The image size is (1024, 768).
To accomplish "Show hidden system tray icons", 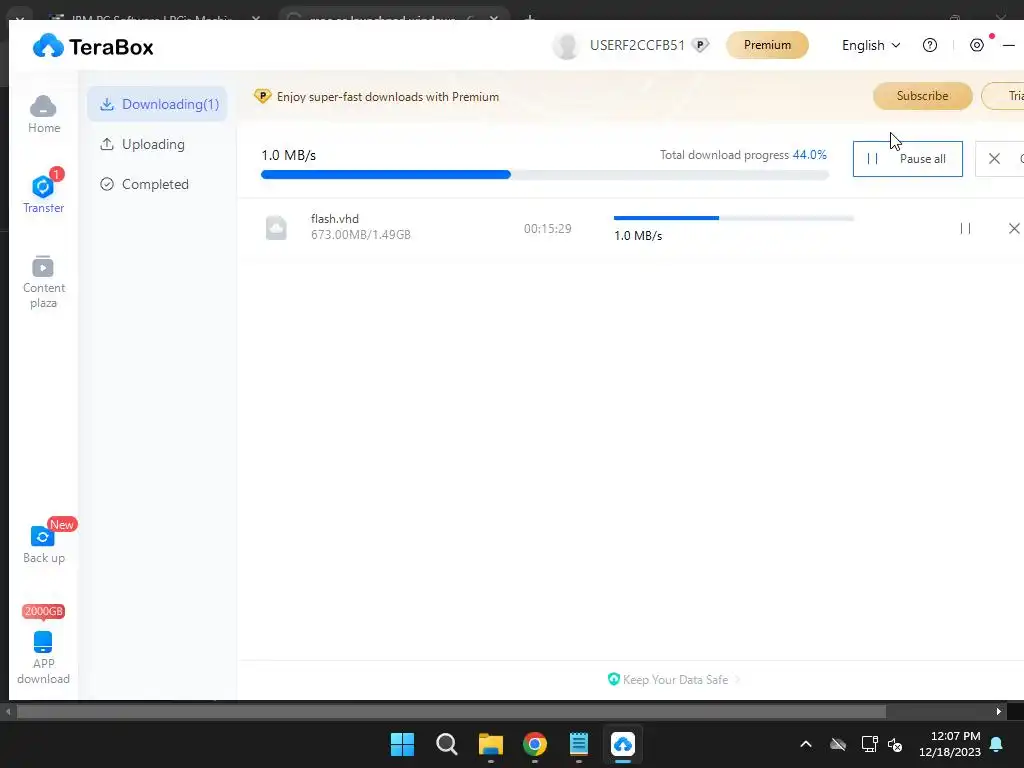I will [806, 744].
